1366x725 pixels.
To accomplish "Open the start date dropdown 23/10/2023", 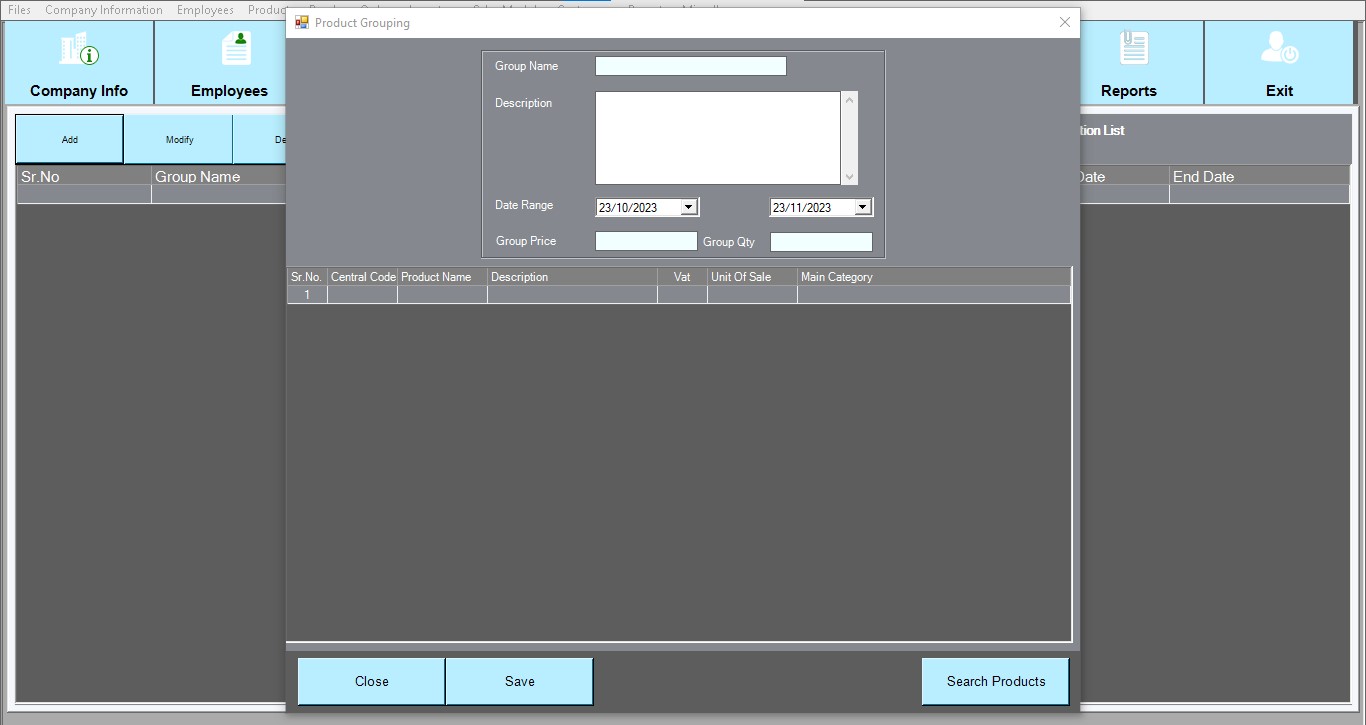I will [688, 207].
